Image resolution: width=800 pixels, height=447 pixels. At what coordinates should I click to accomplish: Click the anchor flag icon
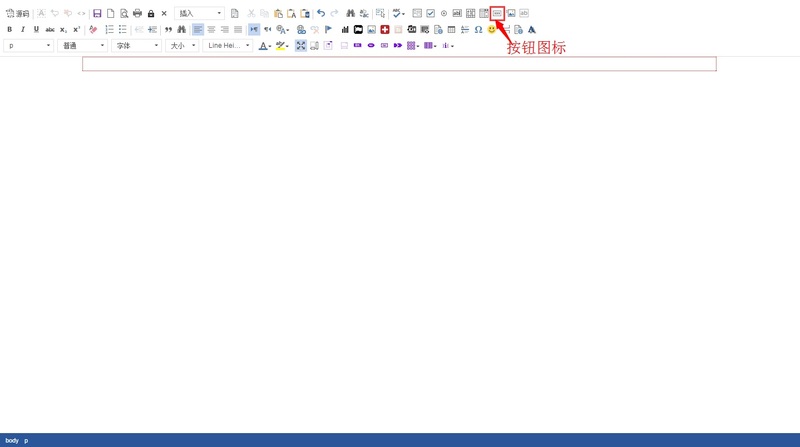point(328,30)
